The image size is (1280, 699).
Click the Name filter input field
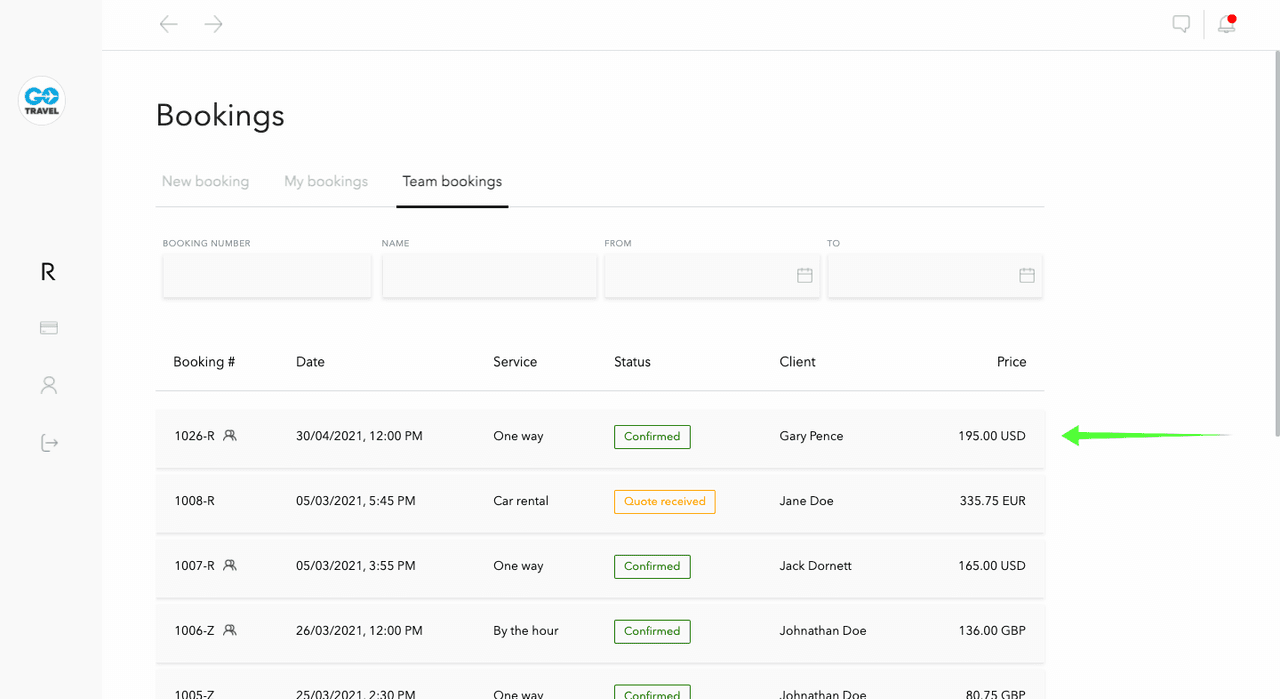pyautogui.click(x=489, y=275)
